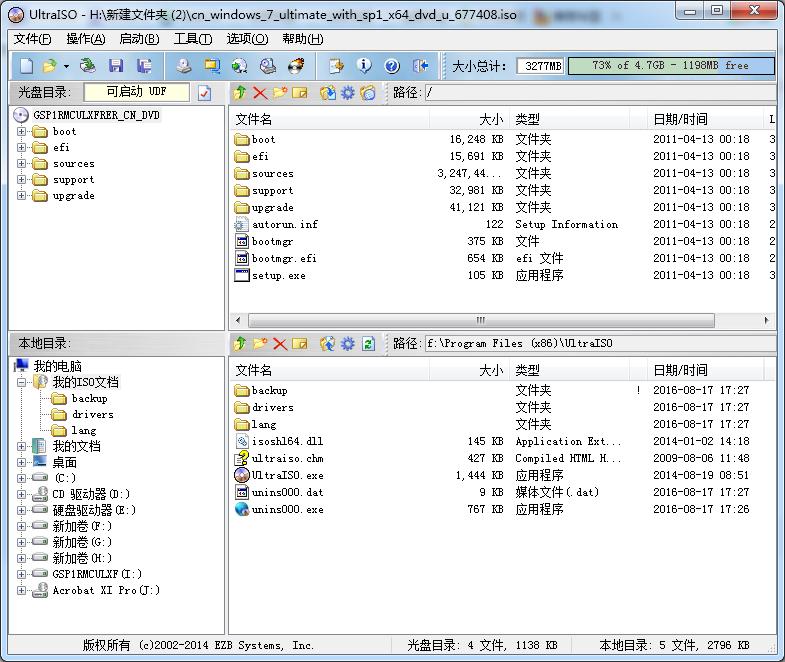
Task: Select autorun.inf in disc file list
Action: (285, 224)
